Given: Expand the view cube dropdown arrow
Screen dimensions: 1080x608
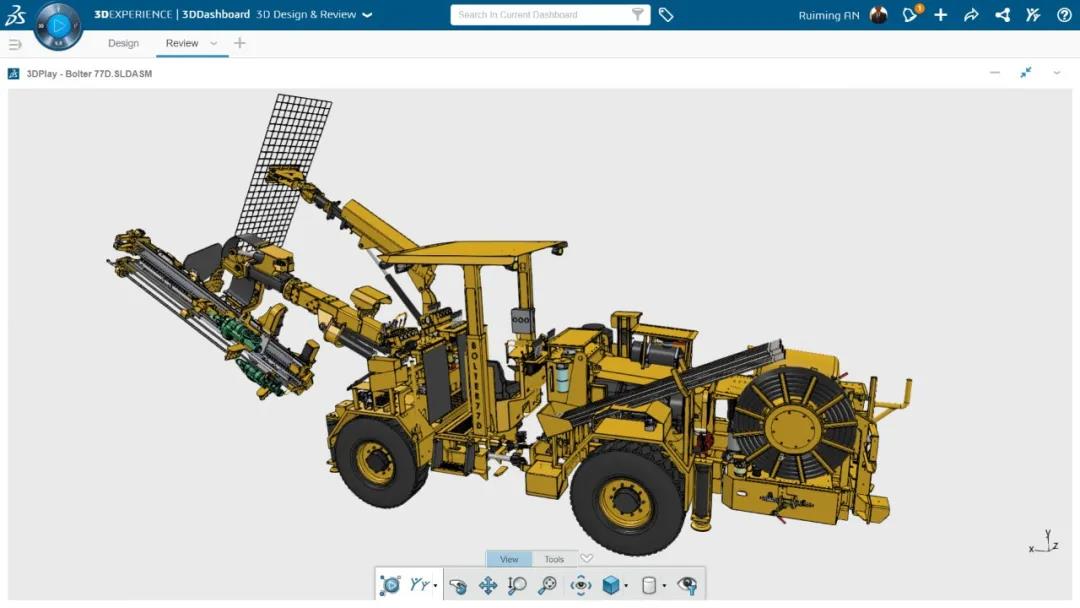Looking at the screenshot, I should 626,586.
